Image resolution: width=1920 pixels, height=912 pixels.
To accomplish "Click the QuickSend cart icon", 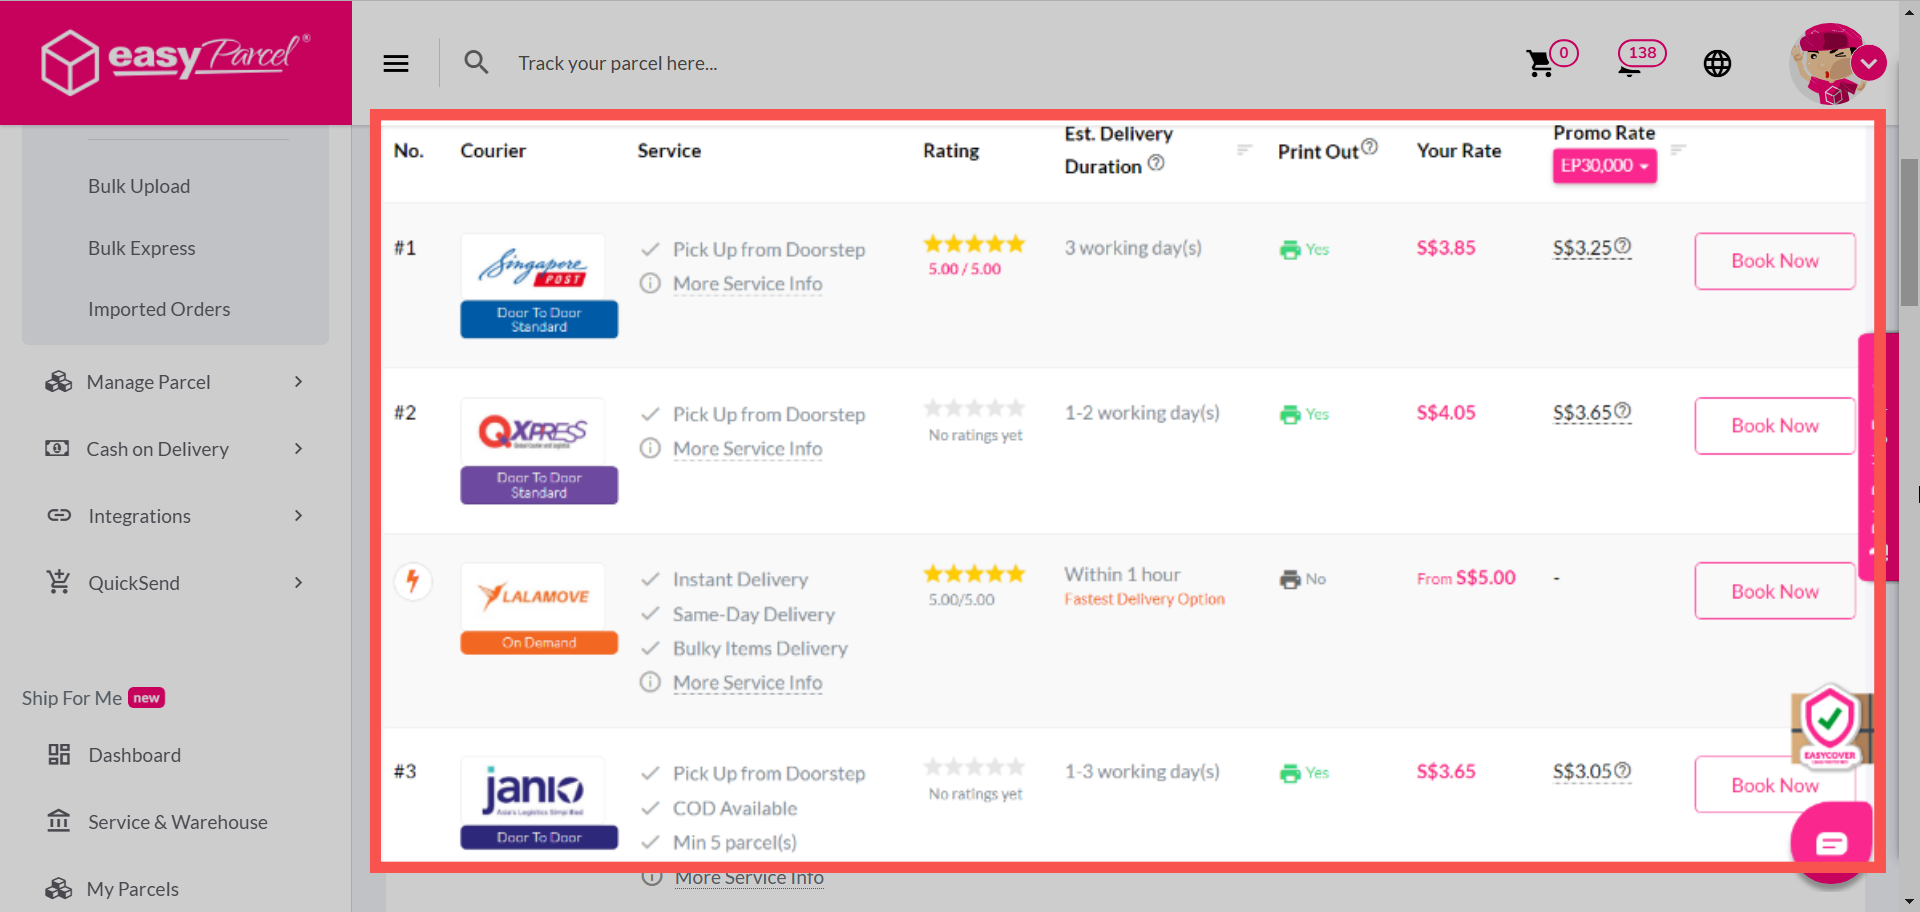I will pyautogui.click(x=59, y=581).
